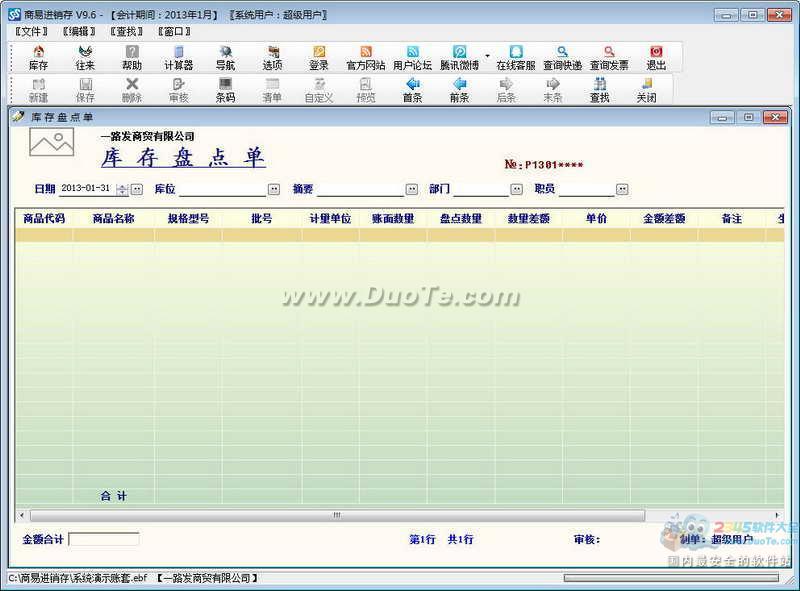Visit 官方网站 via the RSS icon
The height and width of the screenshot is (591, 800).
point(365,57)
